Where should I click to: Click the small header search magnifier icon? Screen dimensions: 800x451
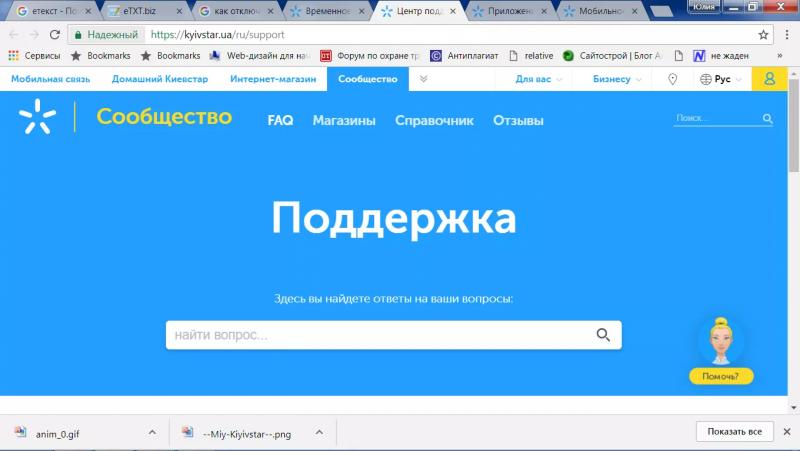[x=767, y=118]
